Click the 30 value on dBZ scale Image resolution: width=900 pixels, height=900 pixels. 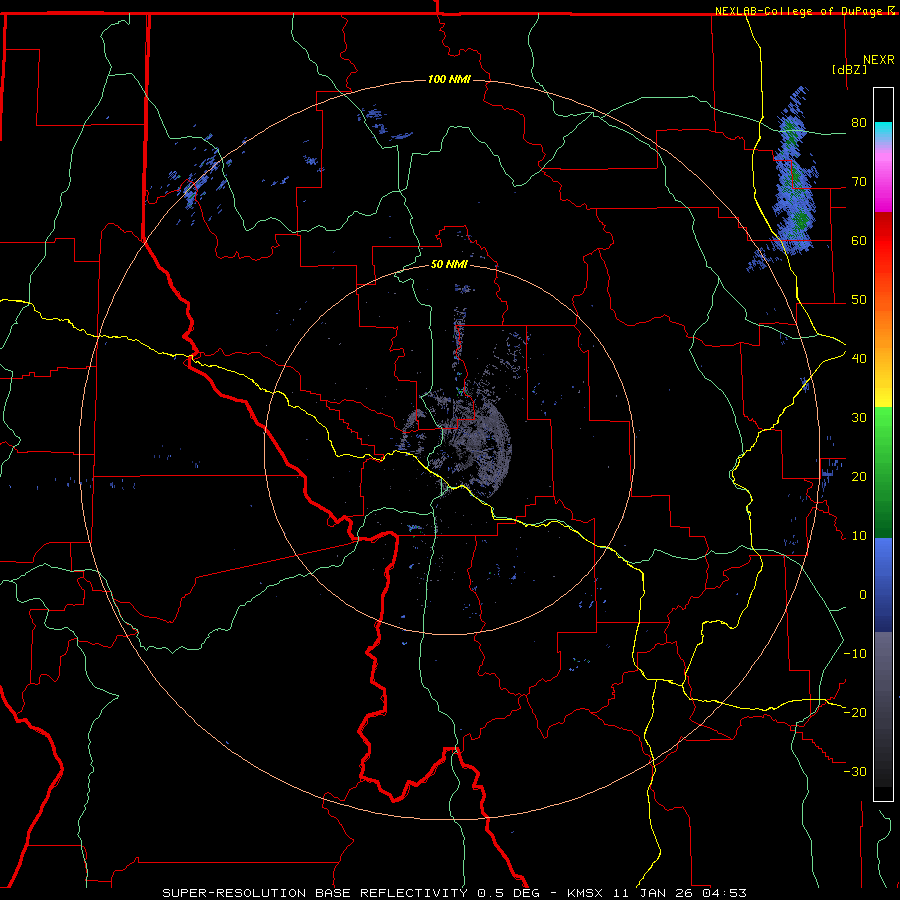(859, 418)
